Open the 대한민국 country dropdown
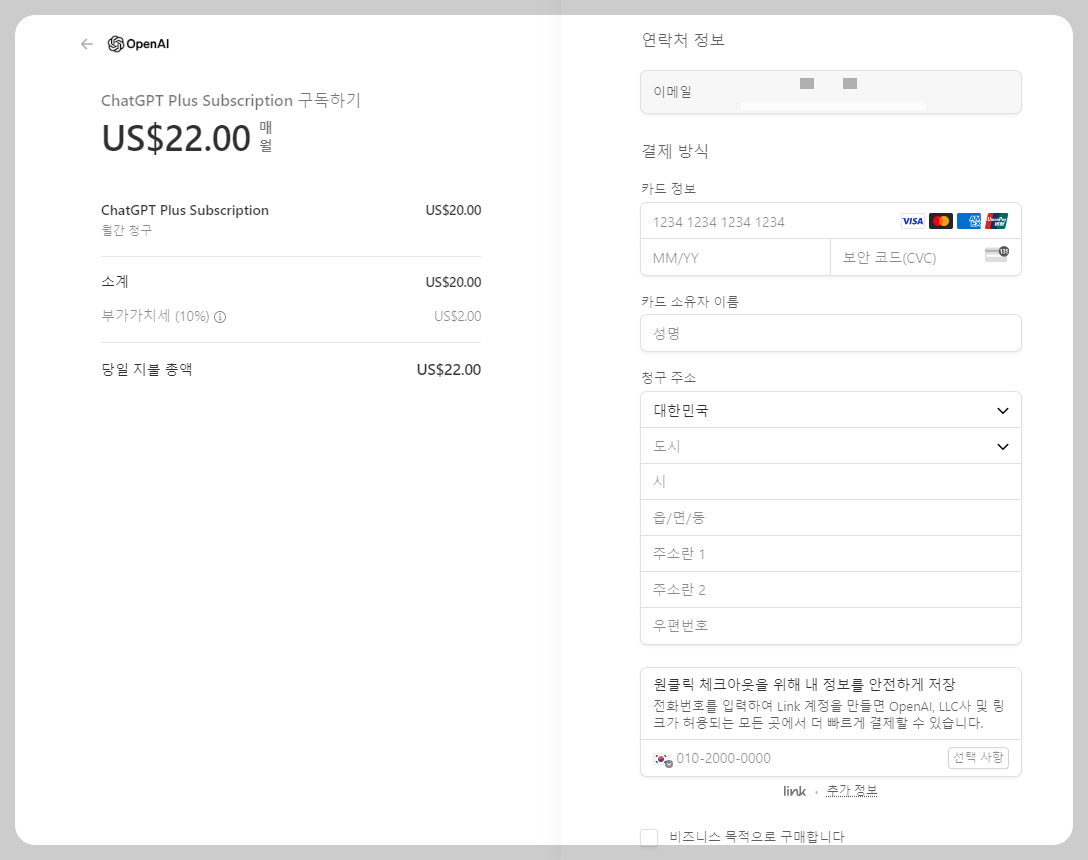Image resolution: width=1088 pixels, height=860 pixels. point(831,410)
